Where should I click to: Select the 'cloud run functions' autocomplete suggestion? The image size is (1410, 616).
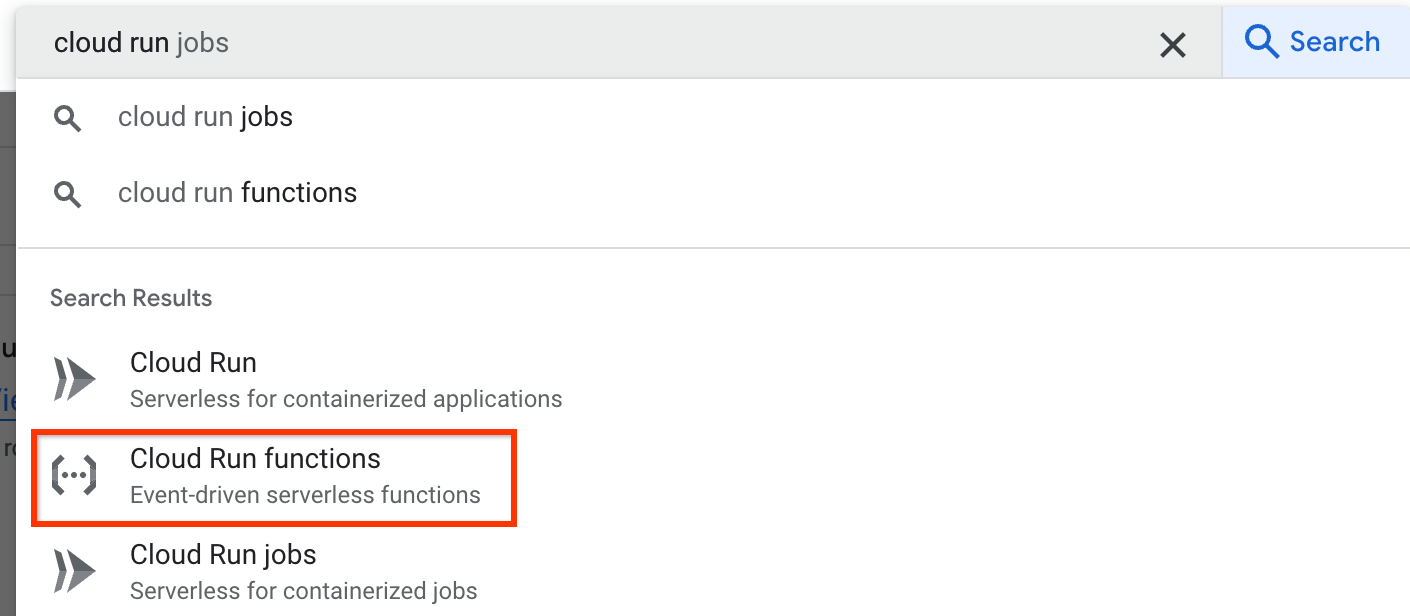coord(237,193)
